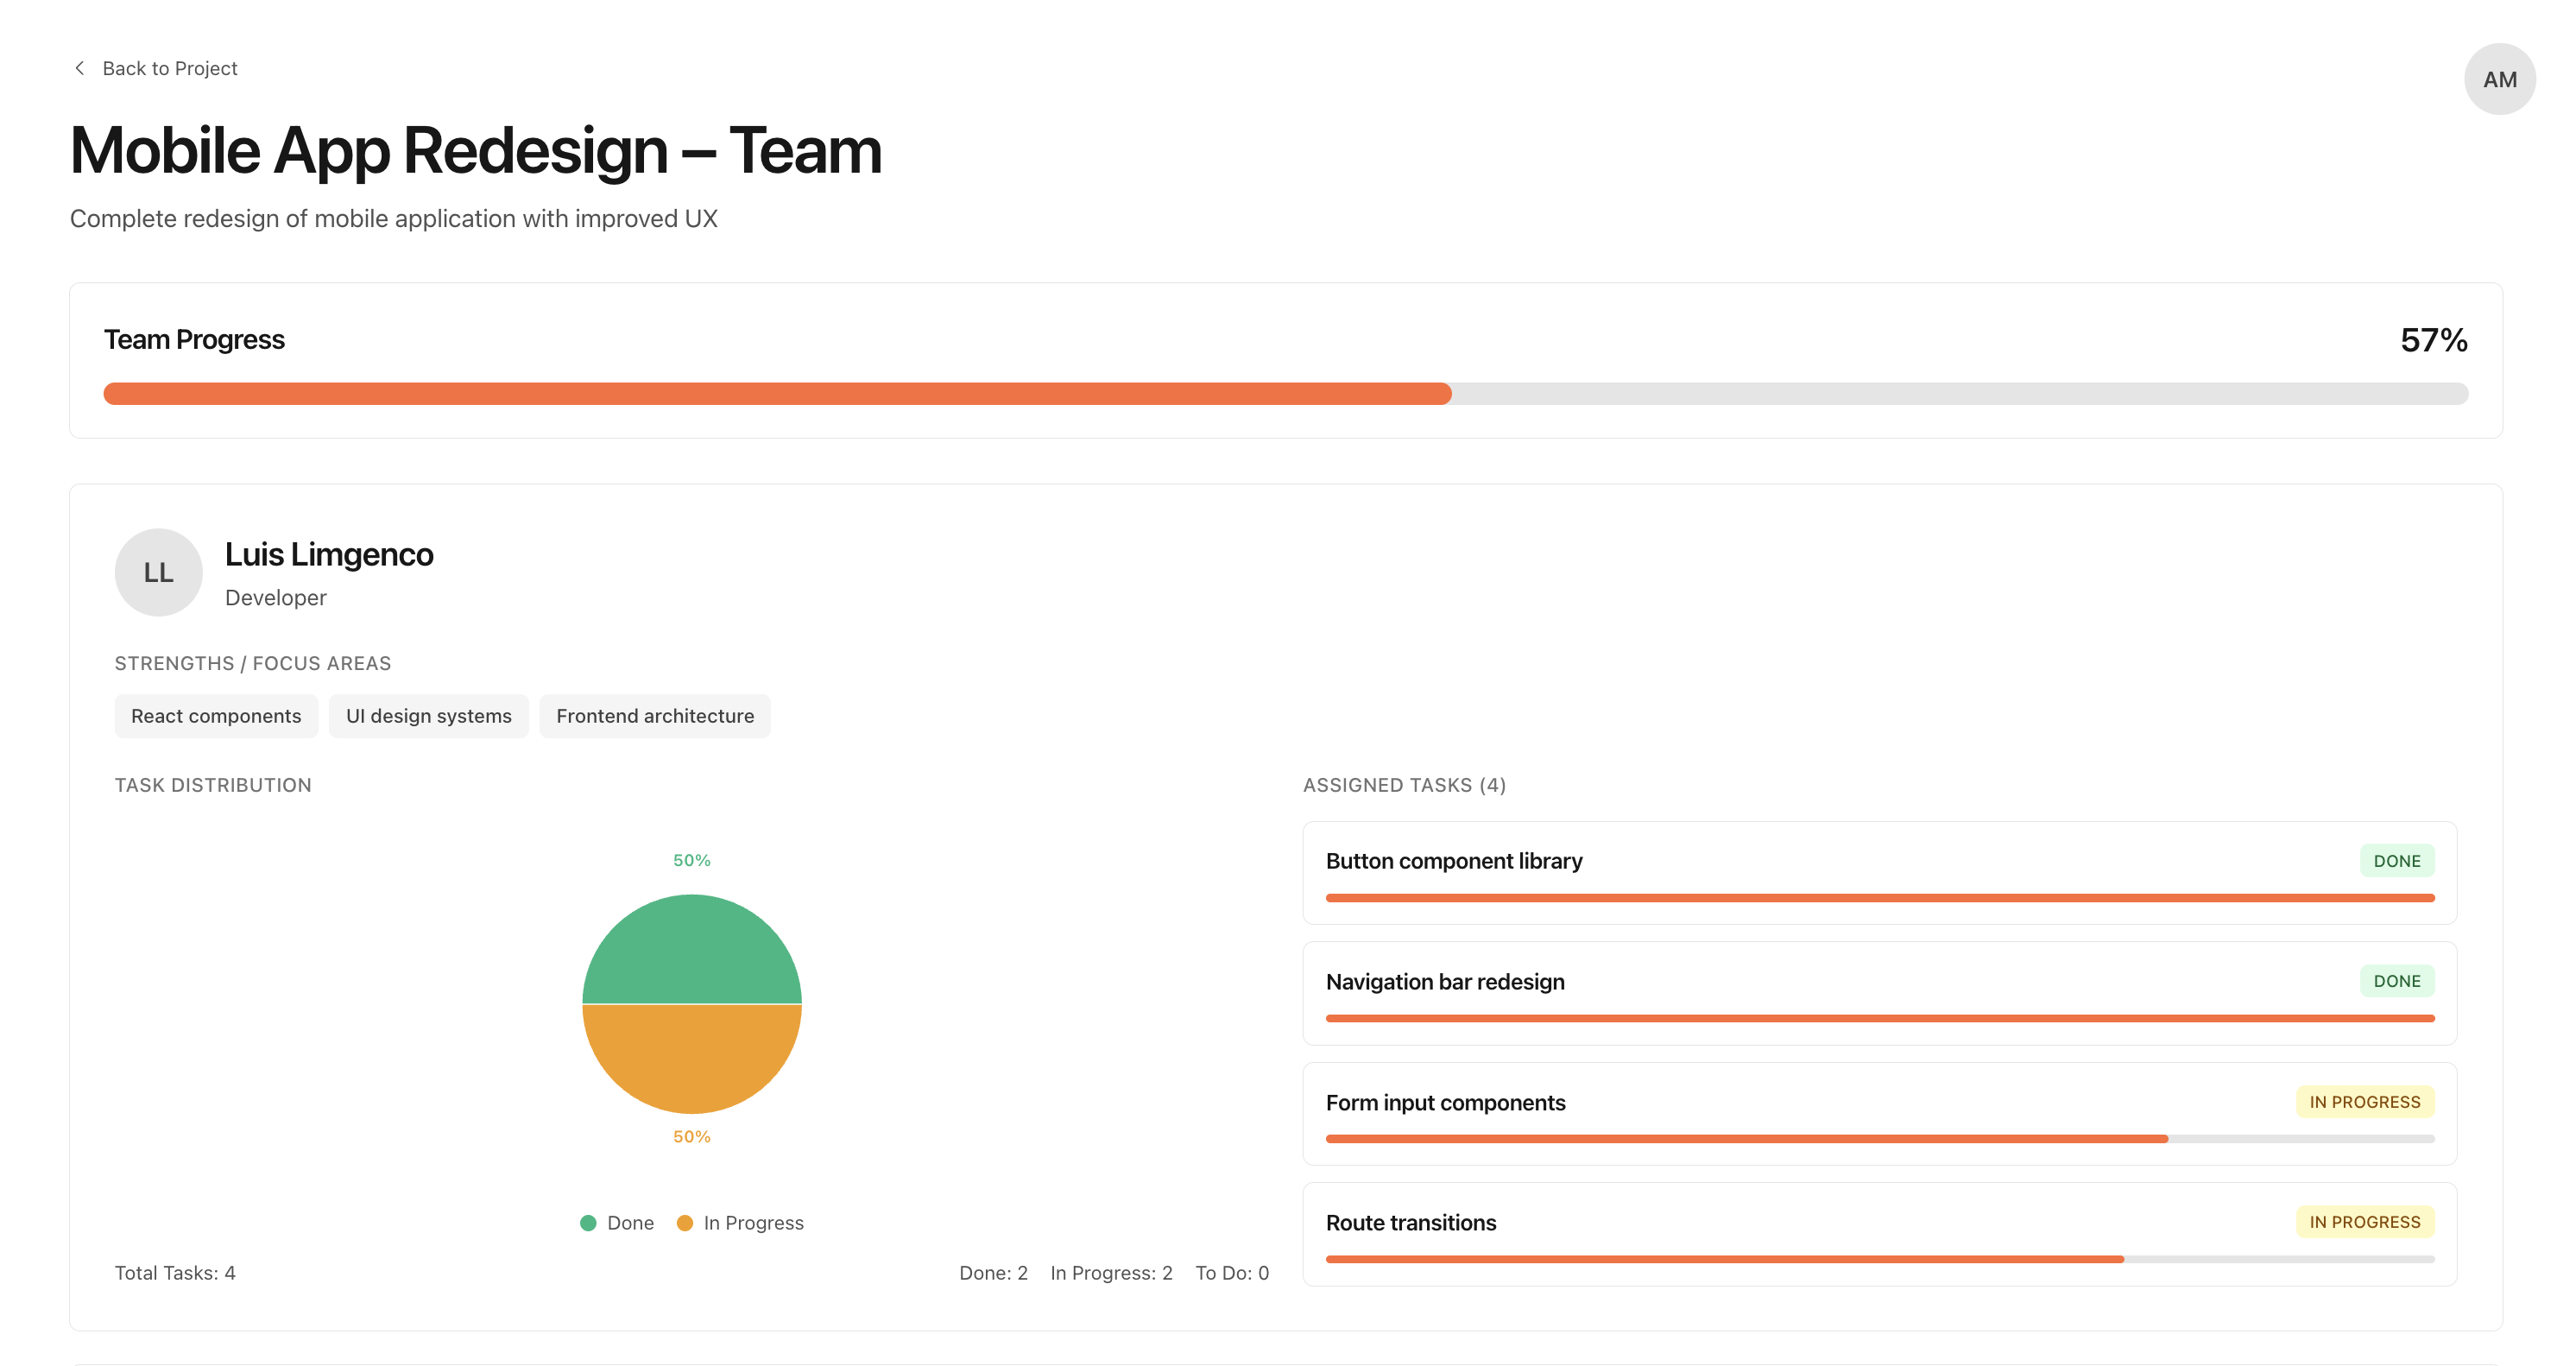The height and width of the screenshot is (1366, 2576).
Task: Click the Luis Limgenco name heading
Action: click(x=329, y=554)
